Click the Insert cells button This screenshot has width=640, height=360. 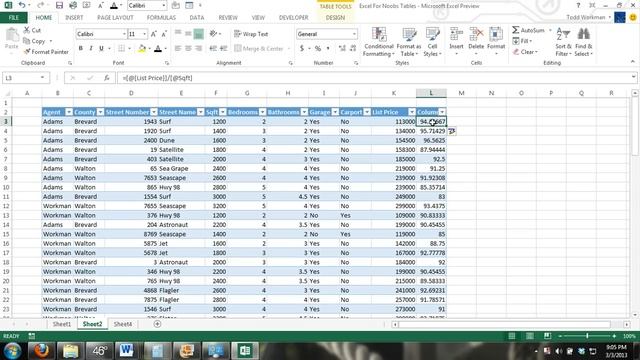tap(456, 42)
